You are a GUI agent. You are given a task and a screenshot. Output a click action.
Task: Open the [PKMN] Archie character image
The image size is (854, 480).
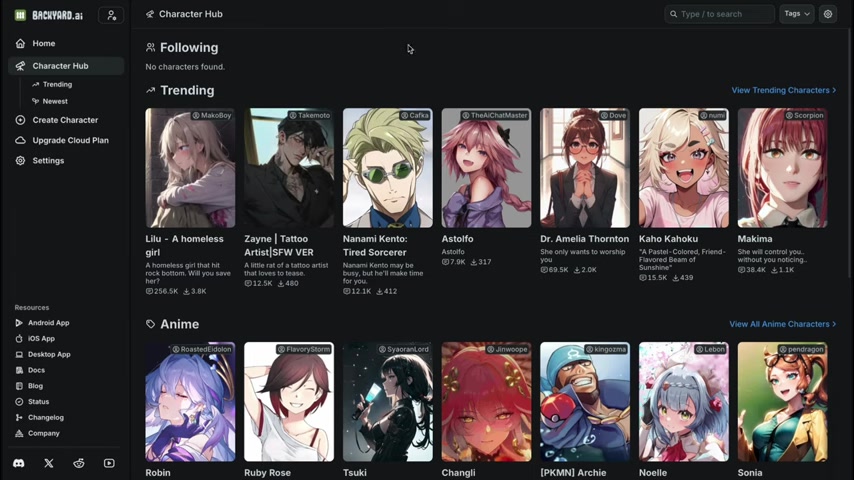pyautogui.click(x=585, y=402)
